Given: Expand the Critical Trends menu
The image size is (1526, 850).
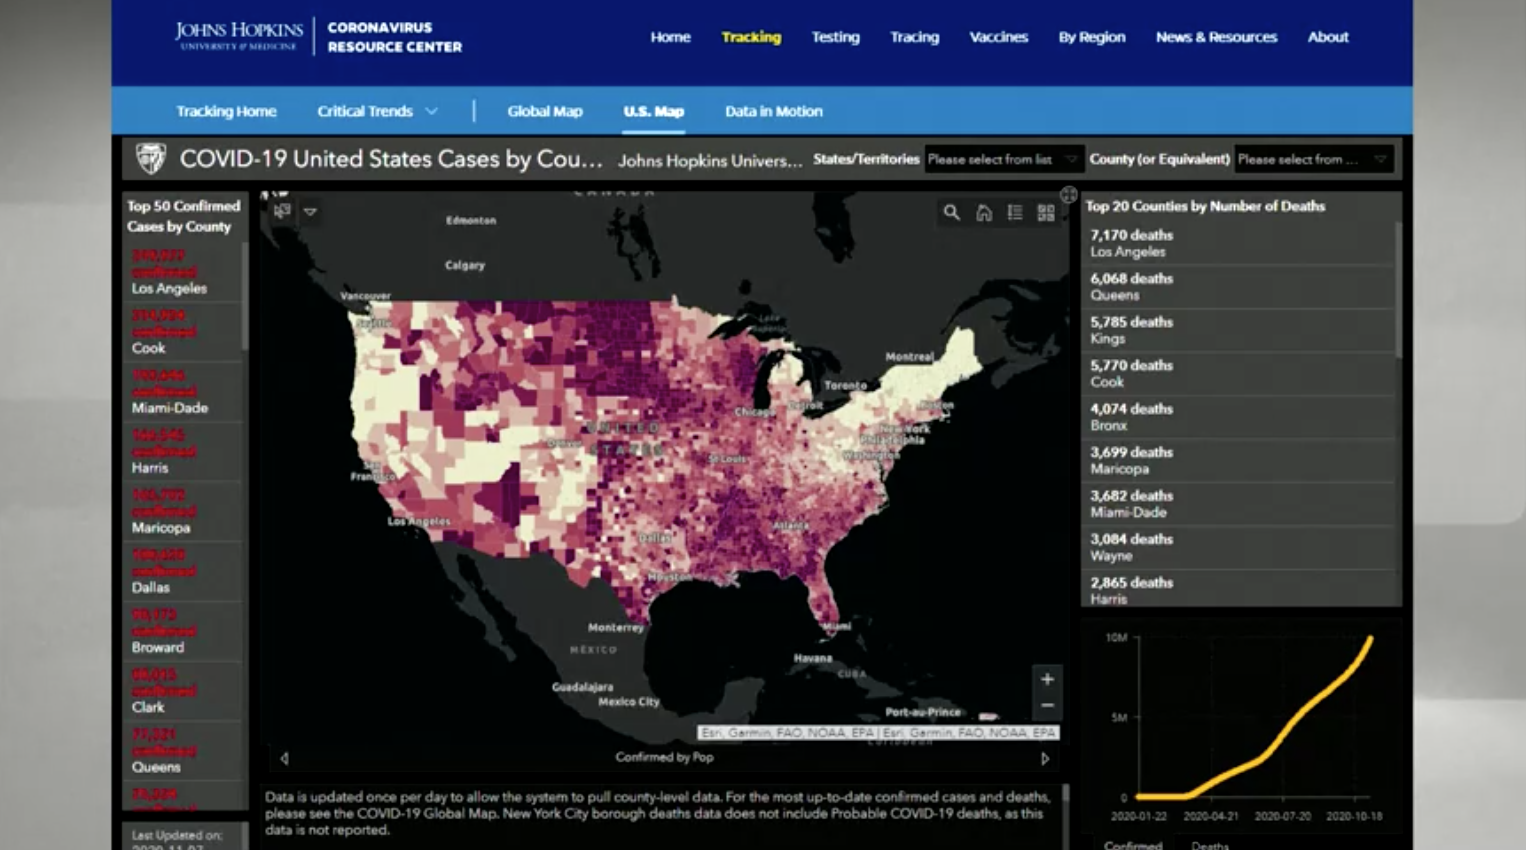Looking at the screenshot, I should (x=377, y=111).
